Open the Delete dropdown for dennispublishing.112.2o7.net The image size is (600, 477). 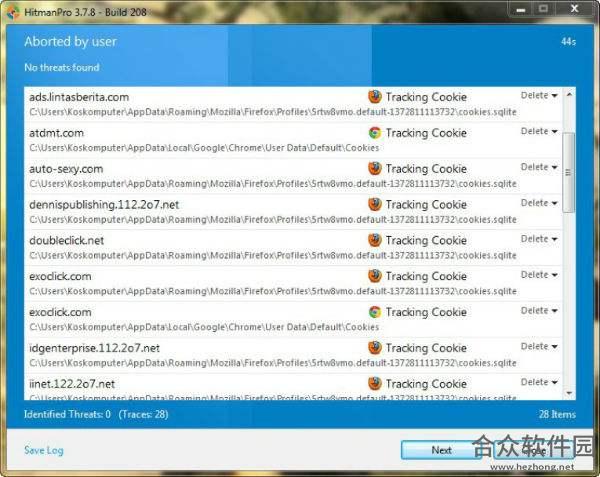[539, 203]
